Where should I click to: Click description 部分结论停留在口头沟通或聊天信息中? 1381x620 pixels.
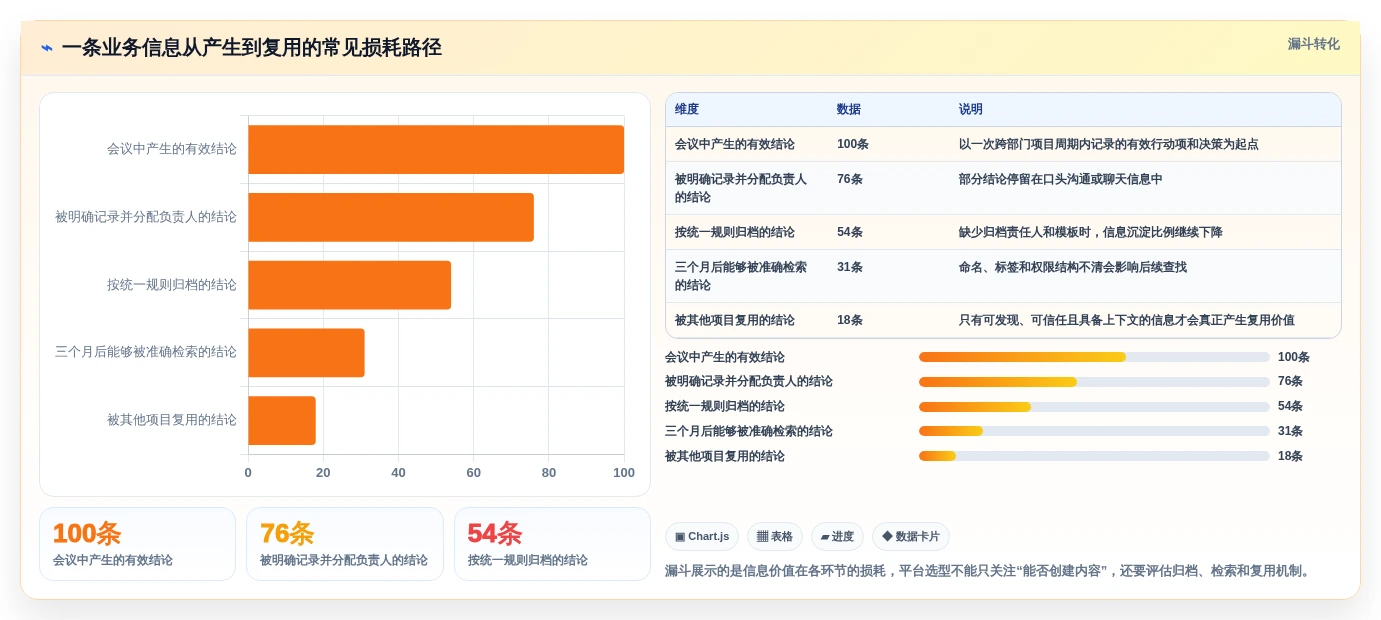tap(1061, 179)
